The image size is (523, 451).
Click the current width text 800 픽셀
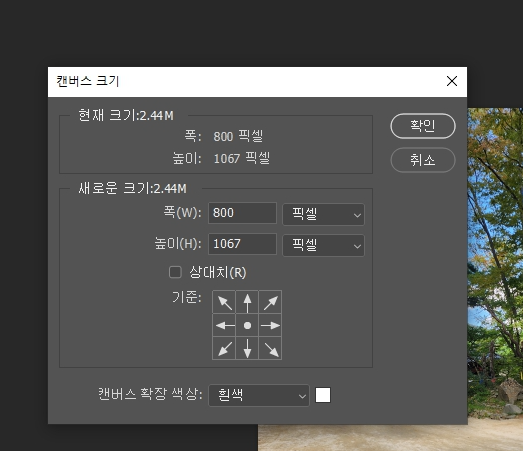click(238, 136)
